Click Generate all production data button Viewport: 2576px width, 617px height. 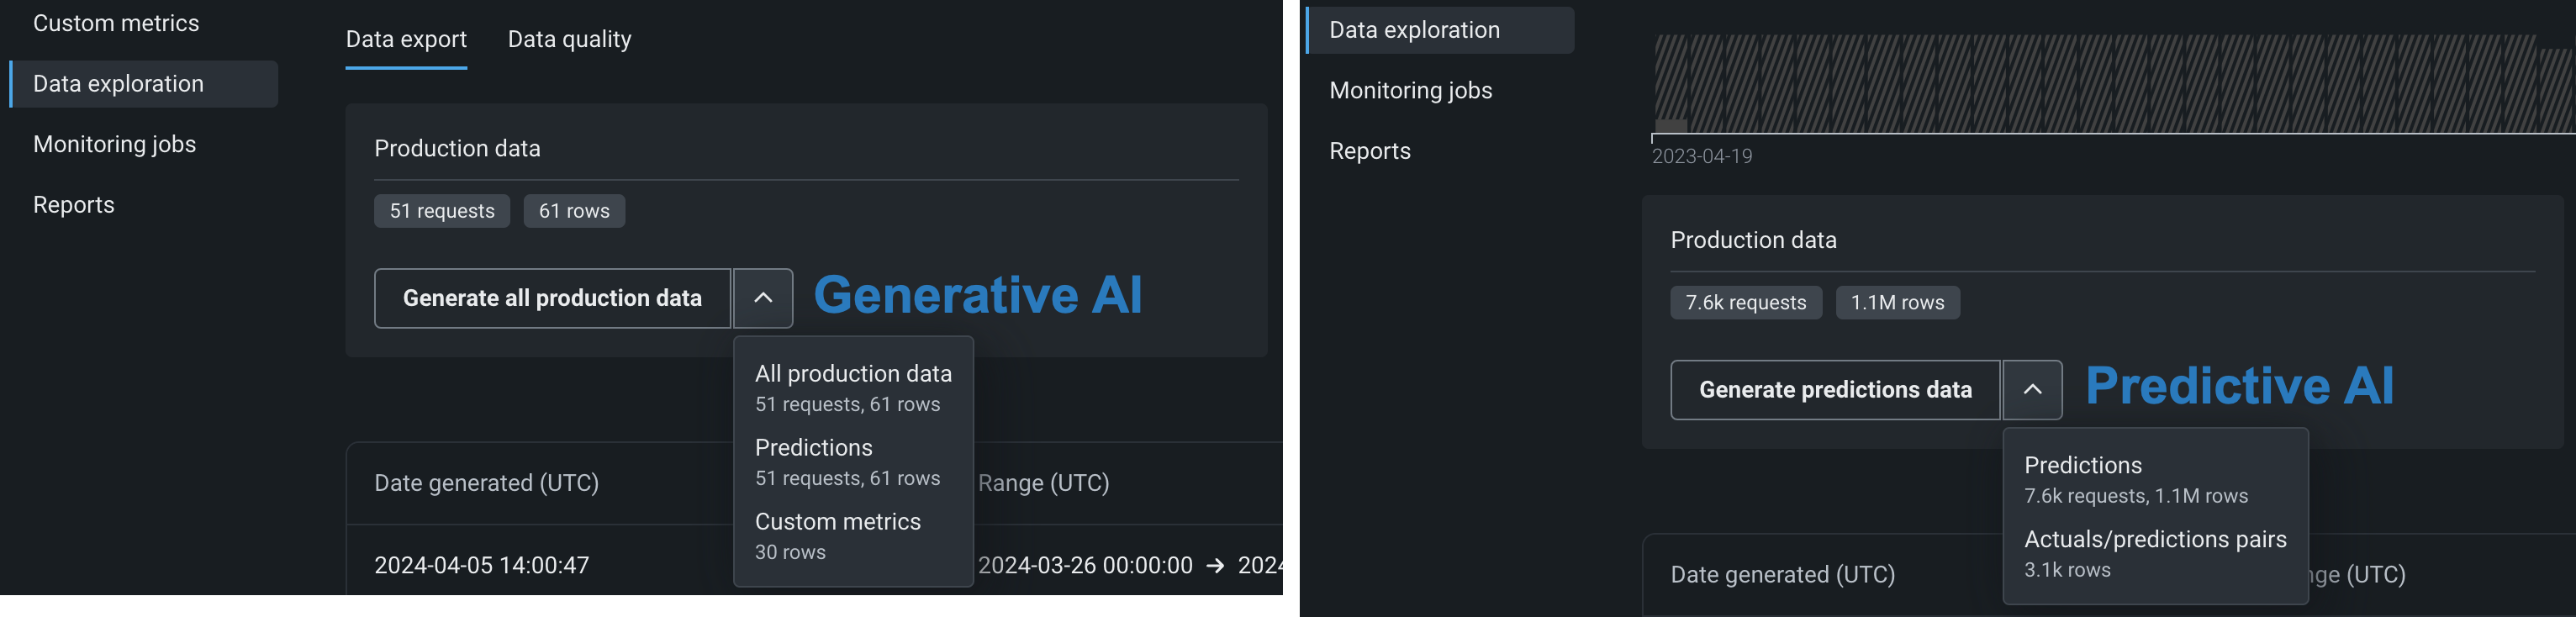(552, 298)
